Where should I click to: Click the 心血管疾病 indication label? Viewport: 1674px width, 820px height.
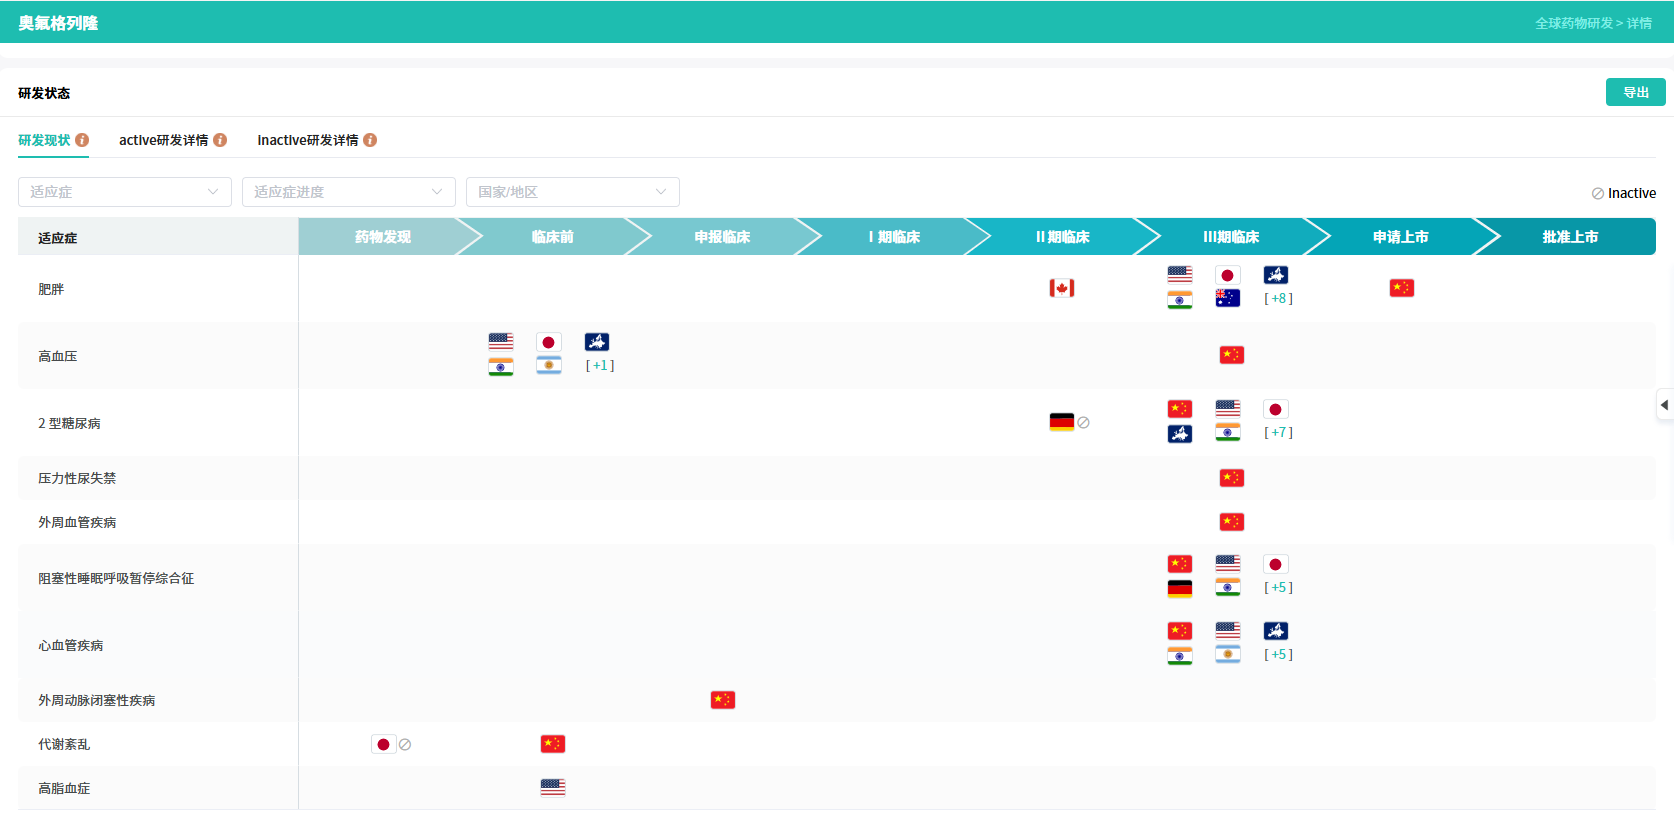click(71, 645)
